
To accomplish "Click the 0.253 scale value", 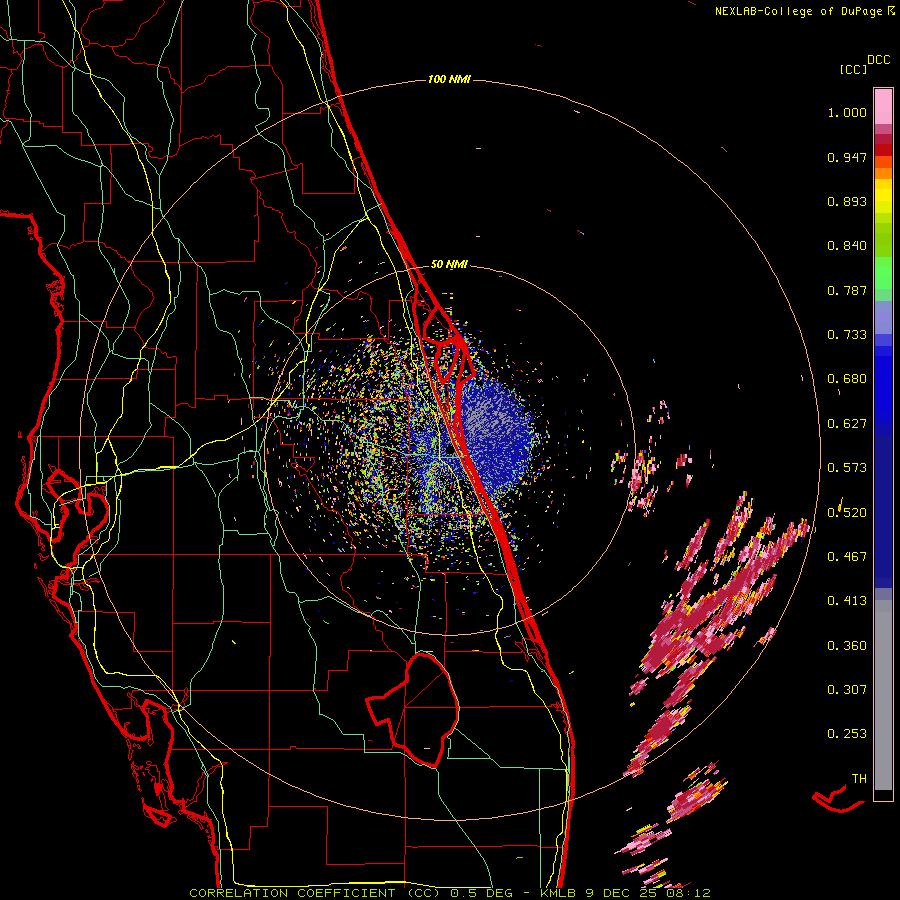I will click(847, 734).
